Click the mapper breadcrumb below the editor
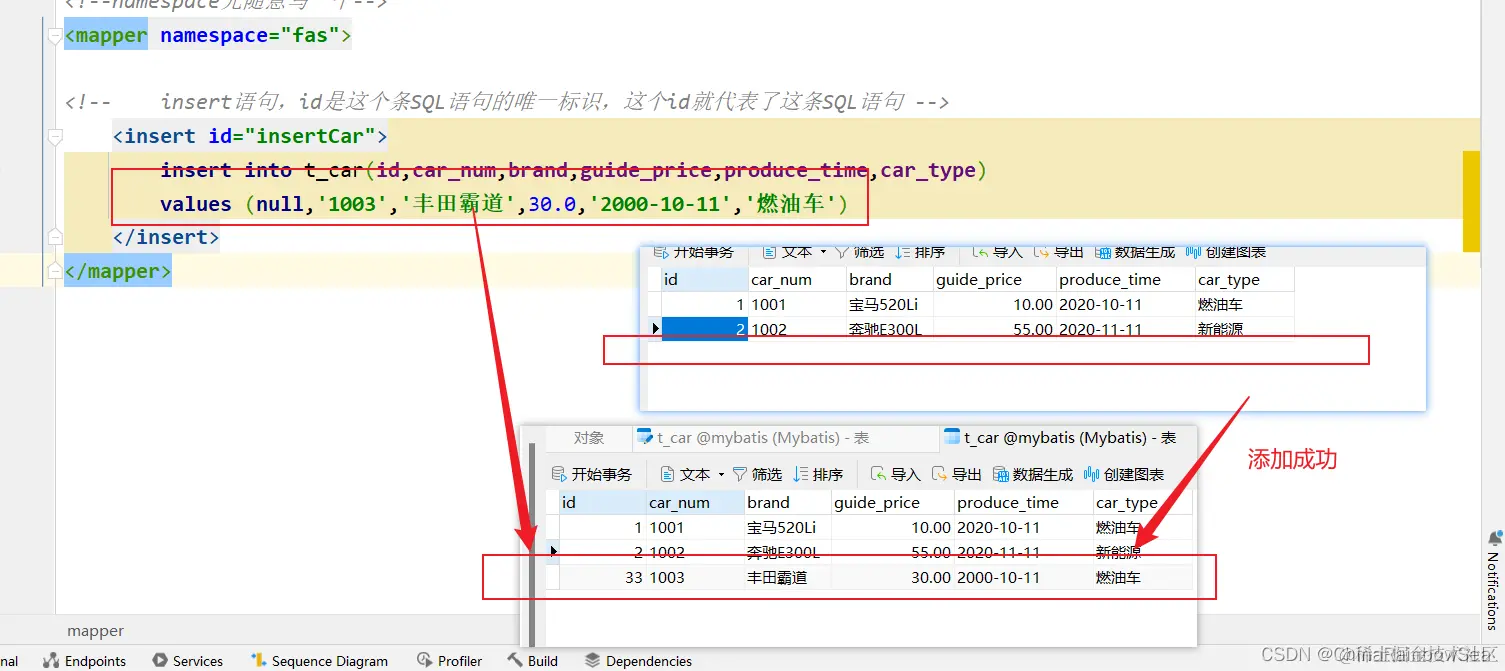The image size is (1505, 671). point(96,631)
